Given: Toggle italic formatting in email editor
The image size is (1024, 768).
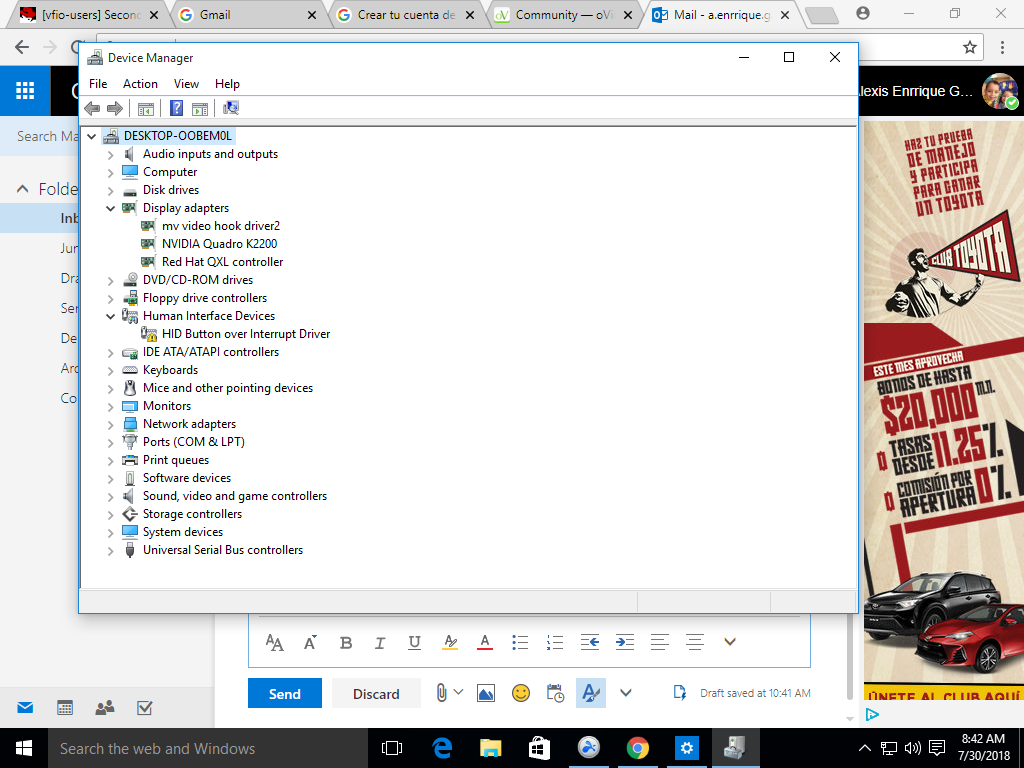Looking at the screenshot, I should [x=380, y=642].
